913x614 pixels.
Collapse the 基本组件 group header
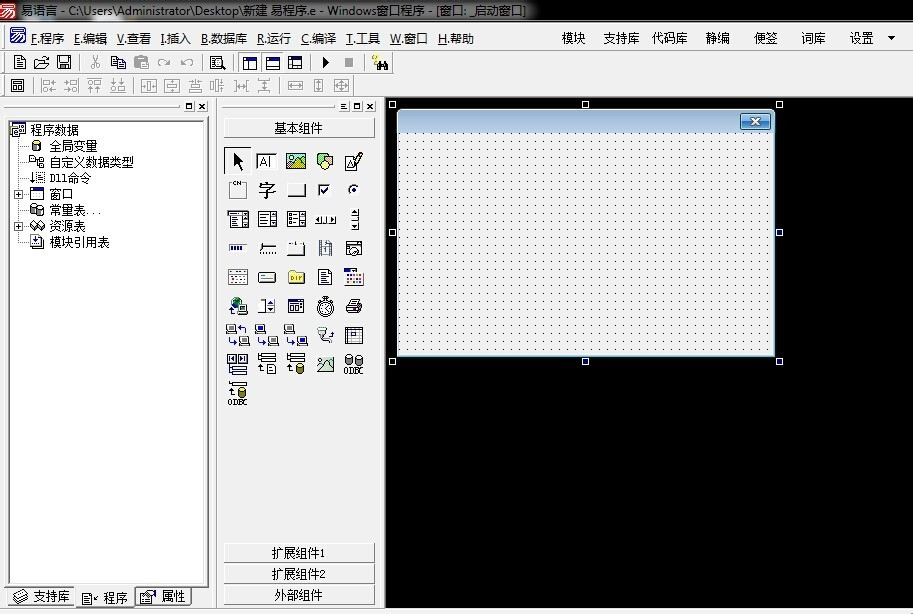click(x=299, y=128)
